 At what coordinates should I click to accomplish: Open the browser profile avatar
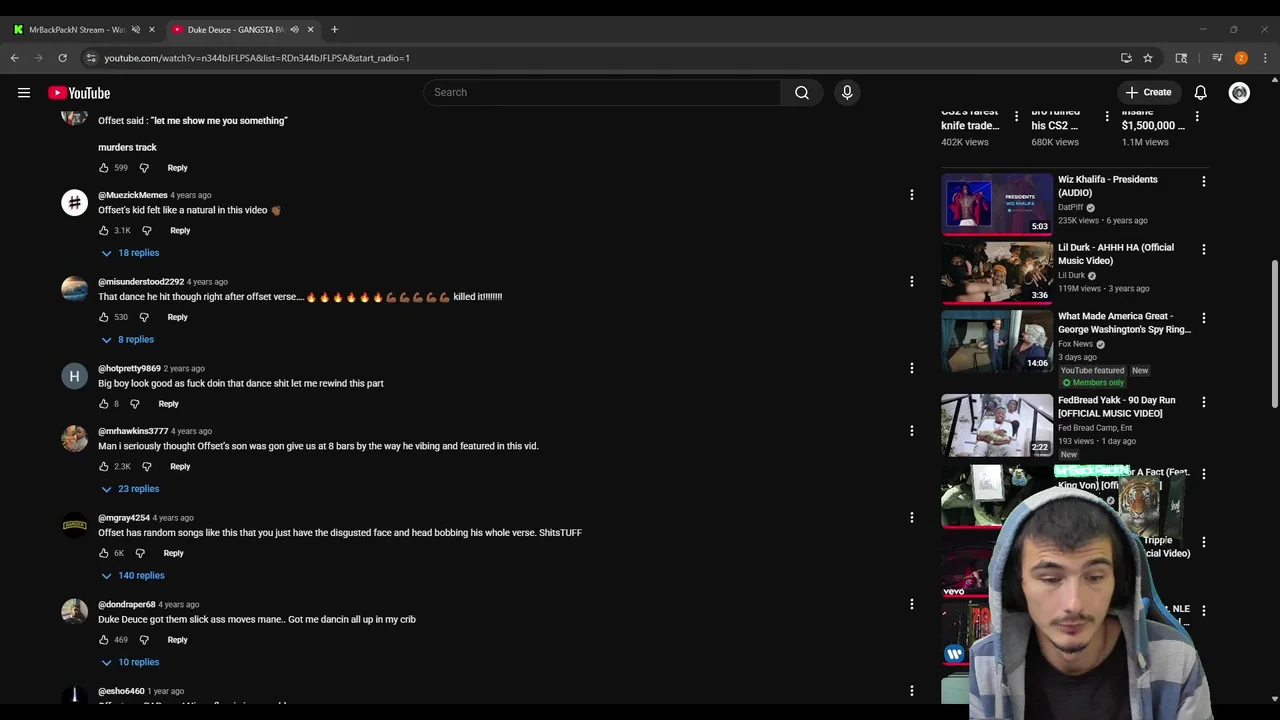click(x=1241, y=58)
